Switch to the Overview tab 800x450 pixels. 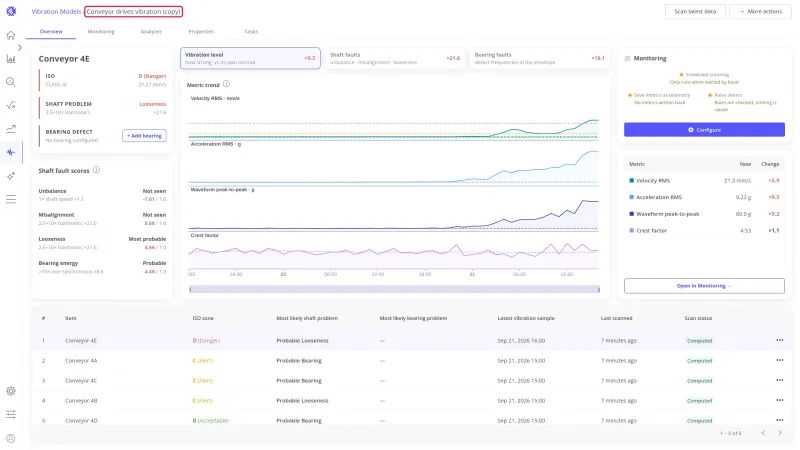(51, 32)
